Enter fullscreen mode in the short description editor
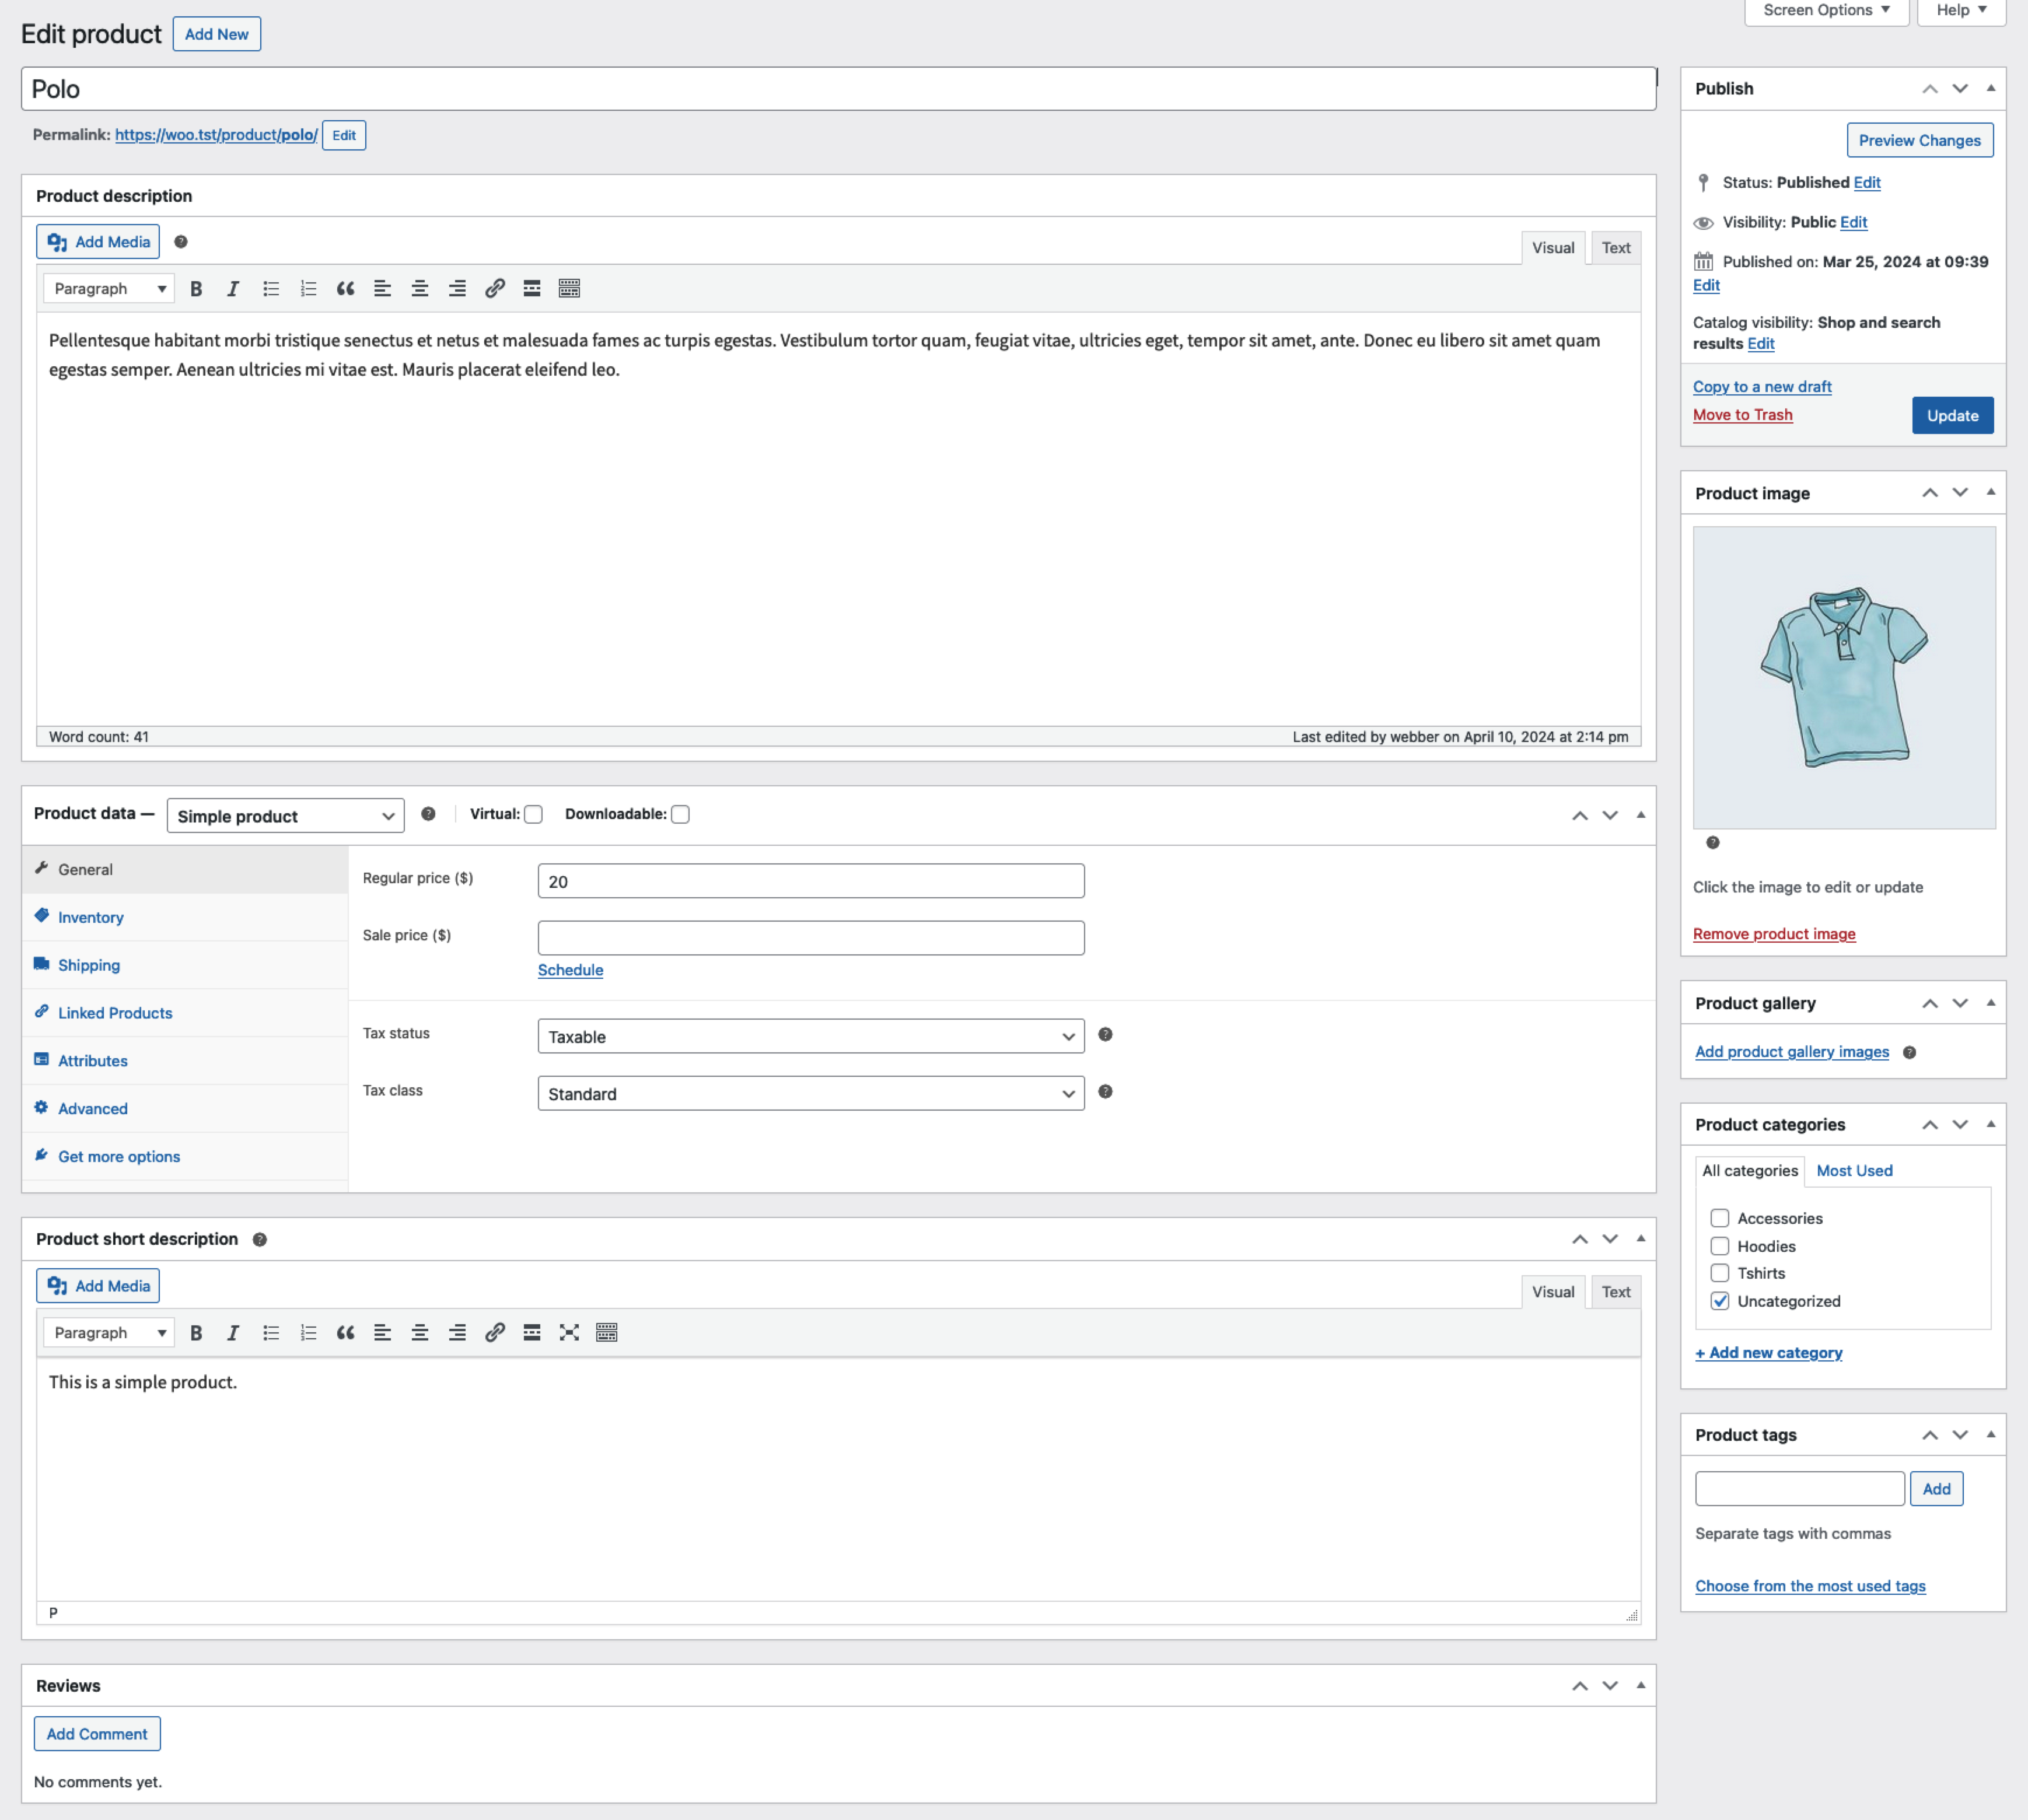The image size is (2028, 1820). 569,1332
